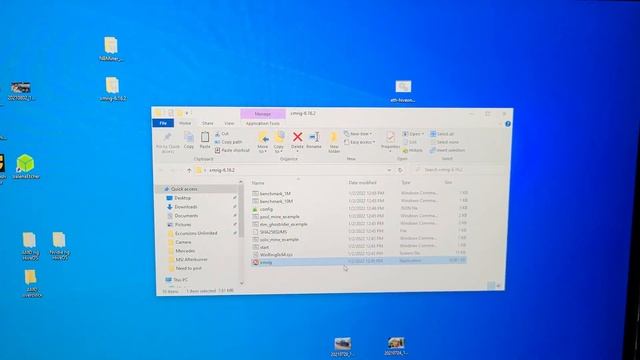Switch to the Application Tools tab
Image resolution: width=640 pixels, height=360 pixels.
pos(263,123)
